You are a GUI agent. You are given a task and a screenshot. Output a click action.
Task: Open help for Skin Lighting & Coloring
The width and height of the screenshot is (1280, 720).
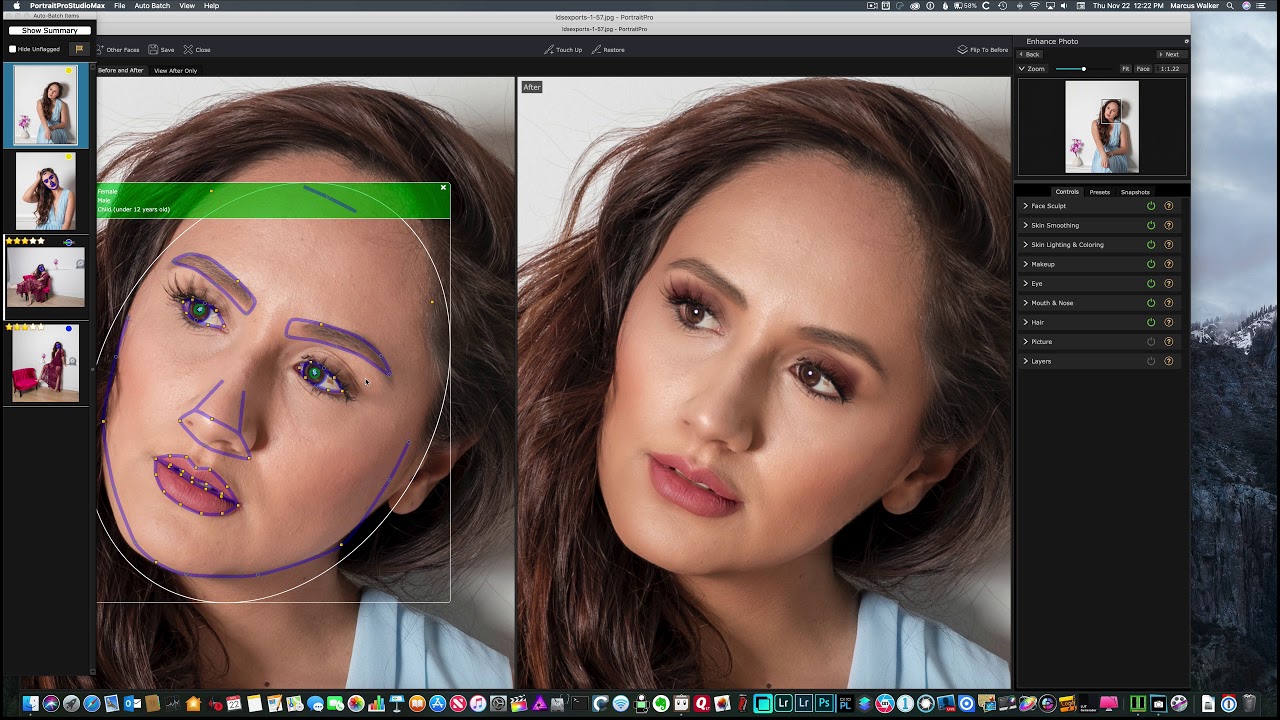pyautogui.click(x=1168, y=244)
